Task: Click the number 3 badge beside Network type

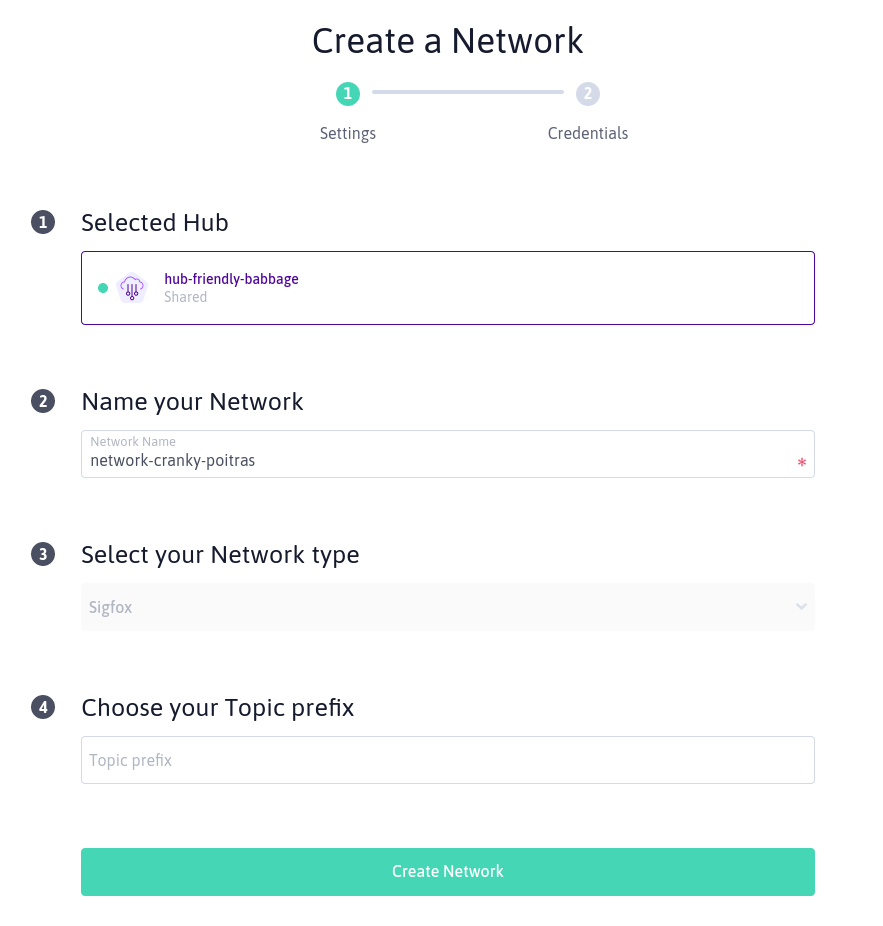Action: coord(43,554)
